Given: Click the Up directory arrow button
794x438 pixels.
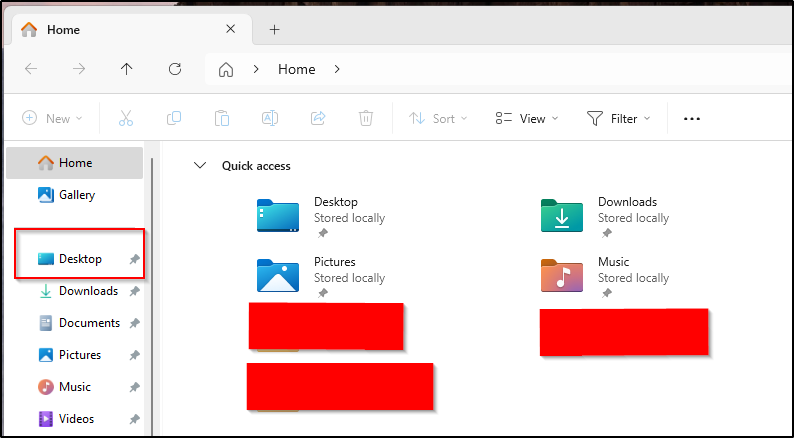Looking at the screenshot, I should click(126, 69).
